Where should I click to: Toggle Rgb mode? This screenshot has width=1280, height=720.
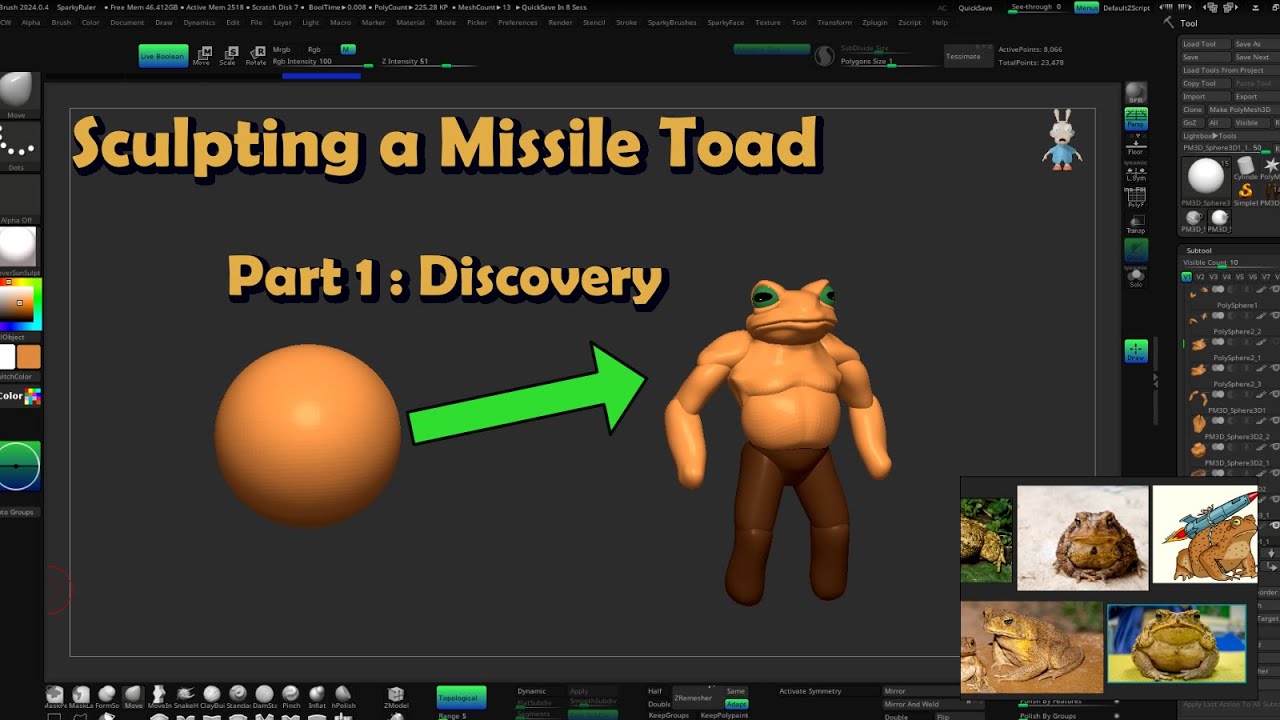(314, 49)
